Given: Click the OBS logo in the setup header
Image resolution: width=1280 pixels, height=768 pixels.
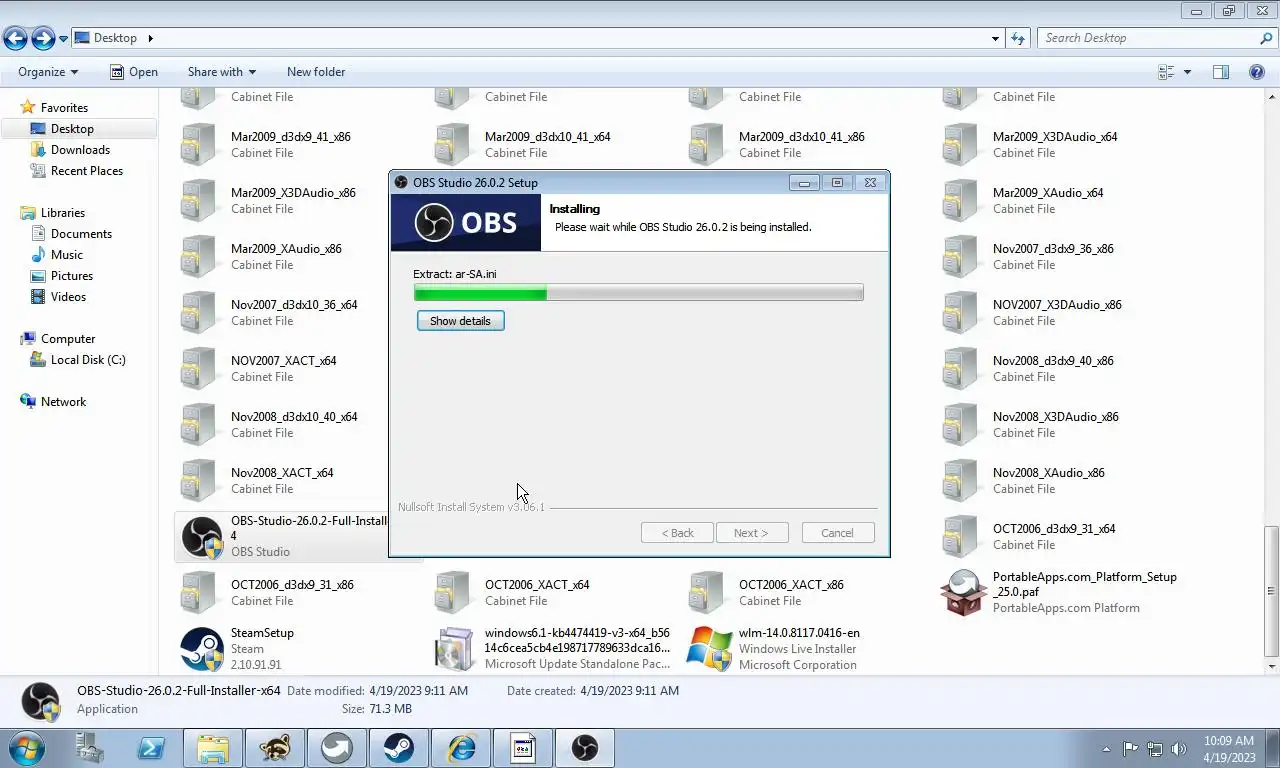Looking at the screenshot, I should tap(467, 222).
